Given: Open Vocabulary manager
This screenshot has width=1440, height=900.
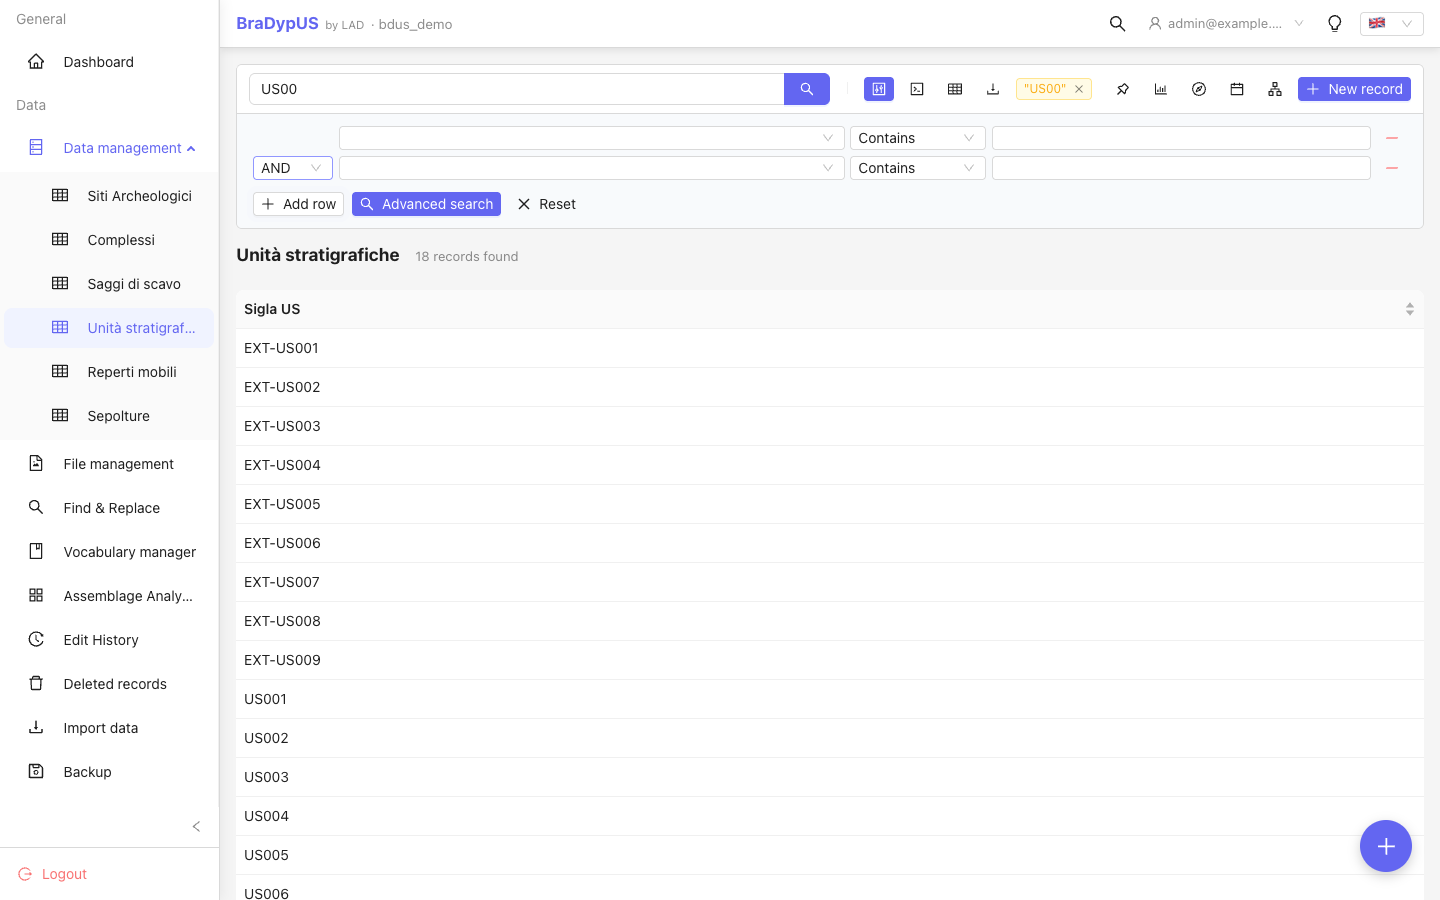Looking at the screenshot, I should tap(110, 552).
